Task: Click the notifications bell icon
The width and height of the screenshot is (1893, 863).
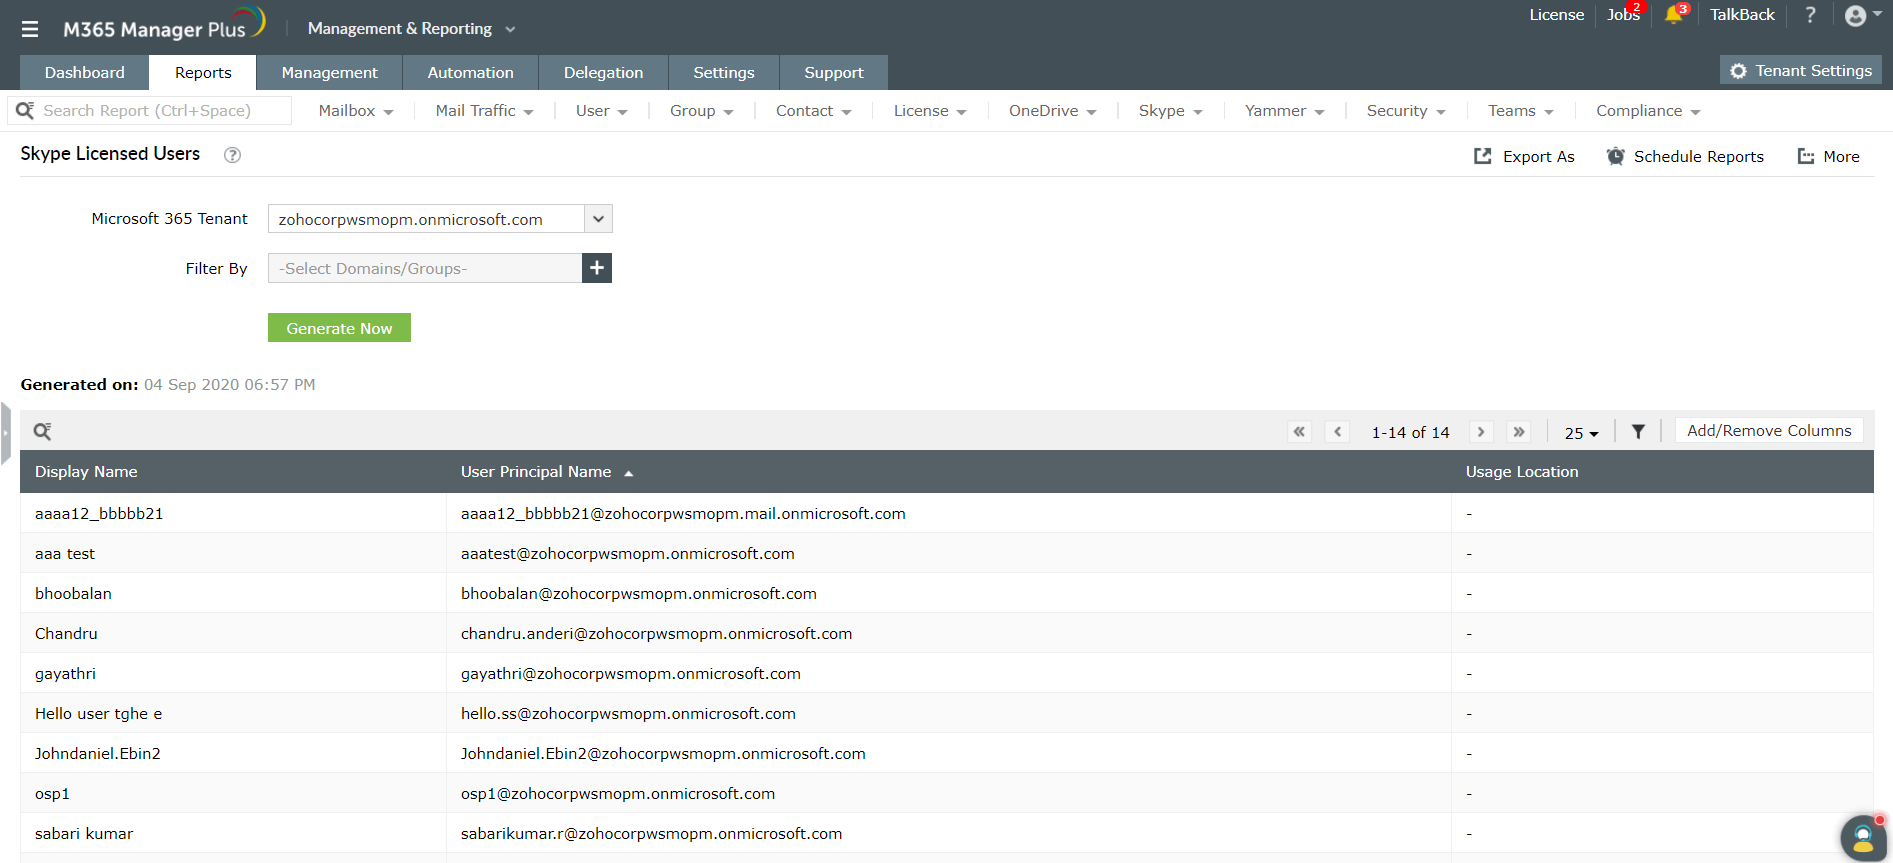Action: 1673,15
